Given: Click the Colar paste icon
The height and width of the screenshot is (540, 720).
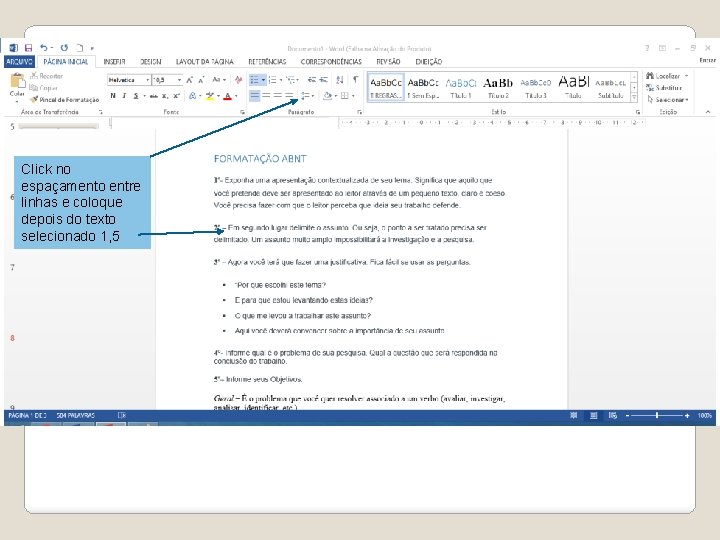Looking at the screenshot, I should click(17, 81).
